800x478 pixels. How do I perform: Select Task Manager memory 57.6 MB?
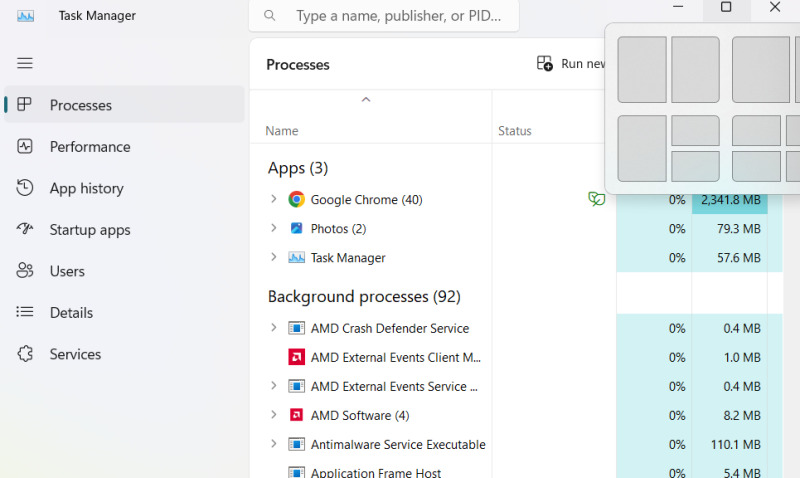(730, 258)
